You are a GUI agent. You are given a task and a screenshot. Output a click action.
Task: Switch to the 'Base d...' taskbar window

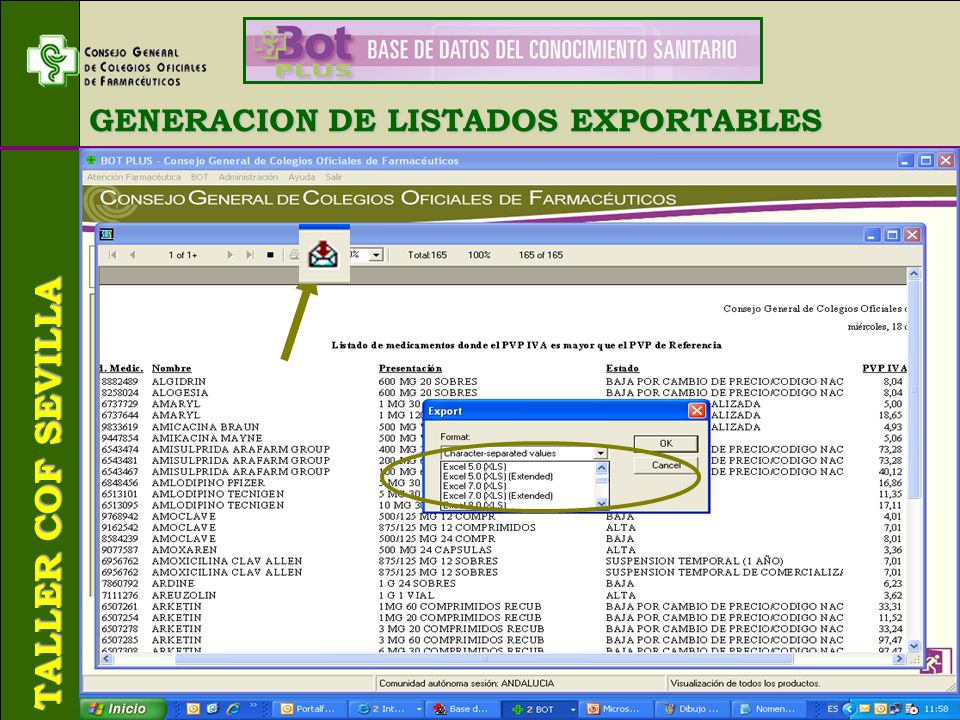click(x=463, y=709)
